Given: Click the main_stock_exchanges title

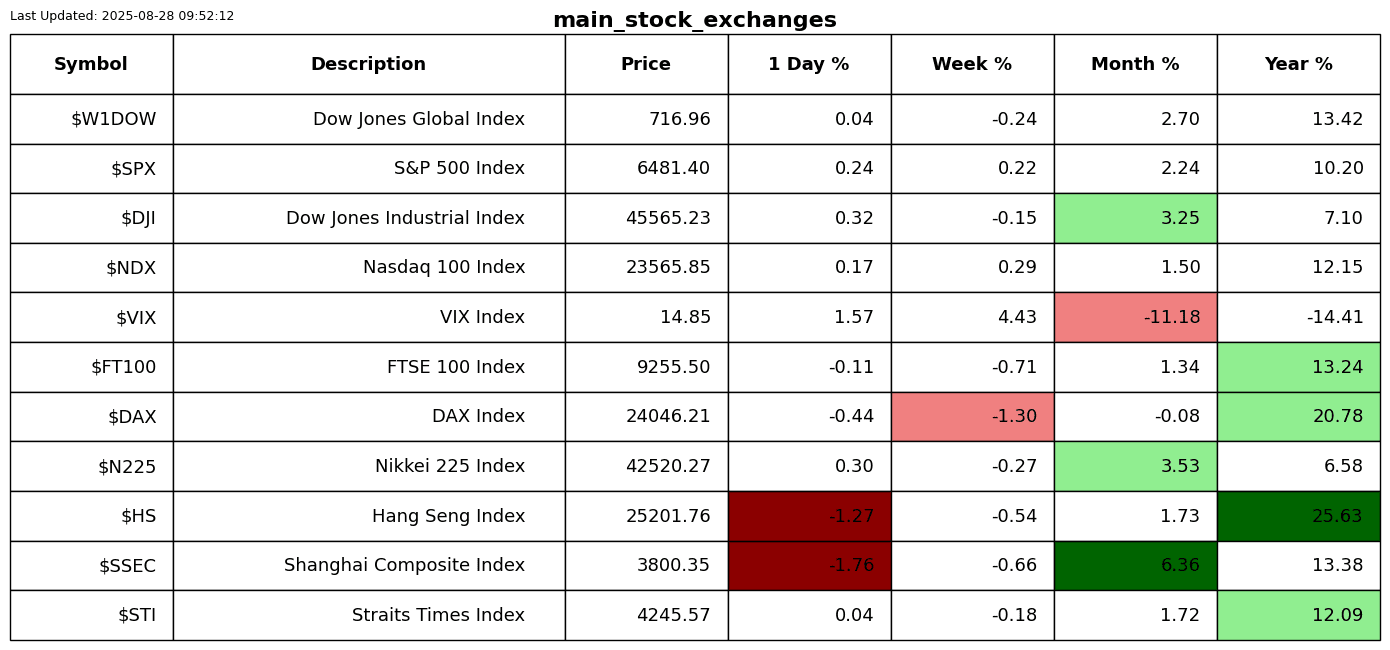Looking at the screenshot, I should [694, 21].
